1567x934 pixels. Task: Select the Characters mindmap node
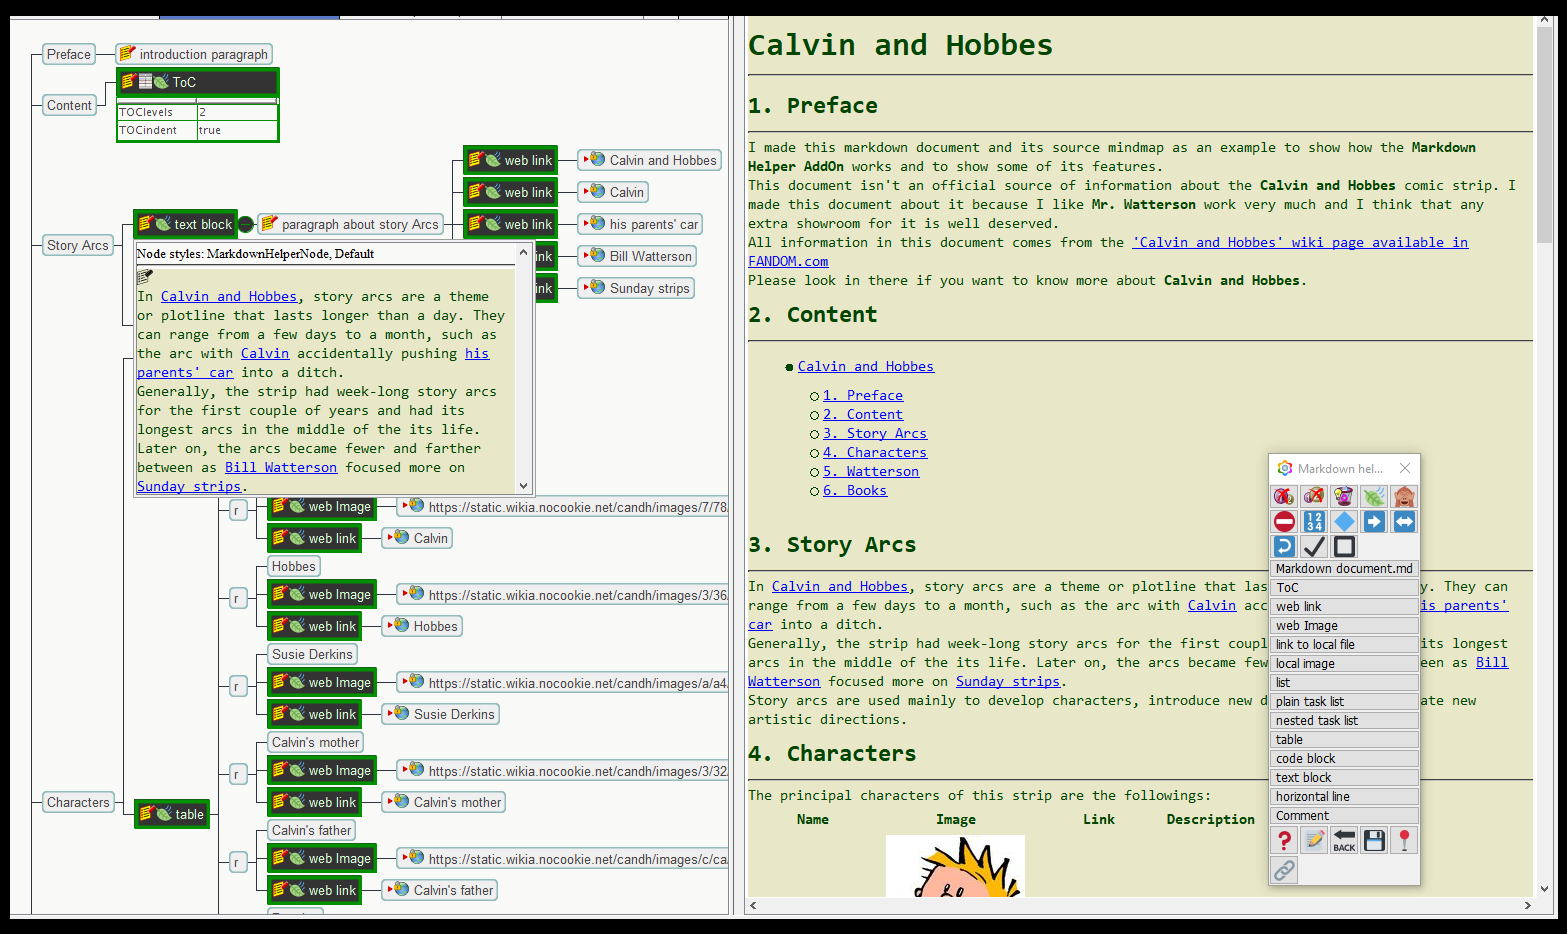coord(78,802)
